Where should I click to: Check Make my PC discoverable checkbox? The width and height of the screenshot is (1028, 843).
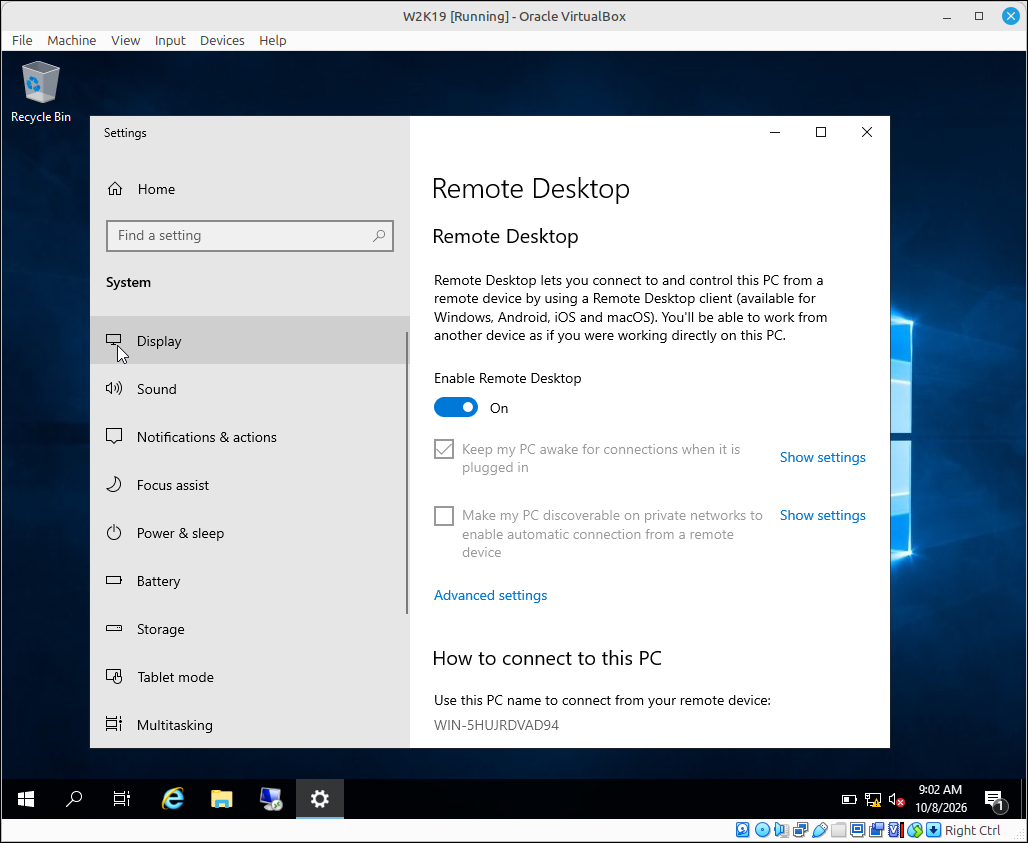coord(444,516)
